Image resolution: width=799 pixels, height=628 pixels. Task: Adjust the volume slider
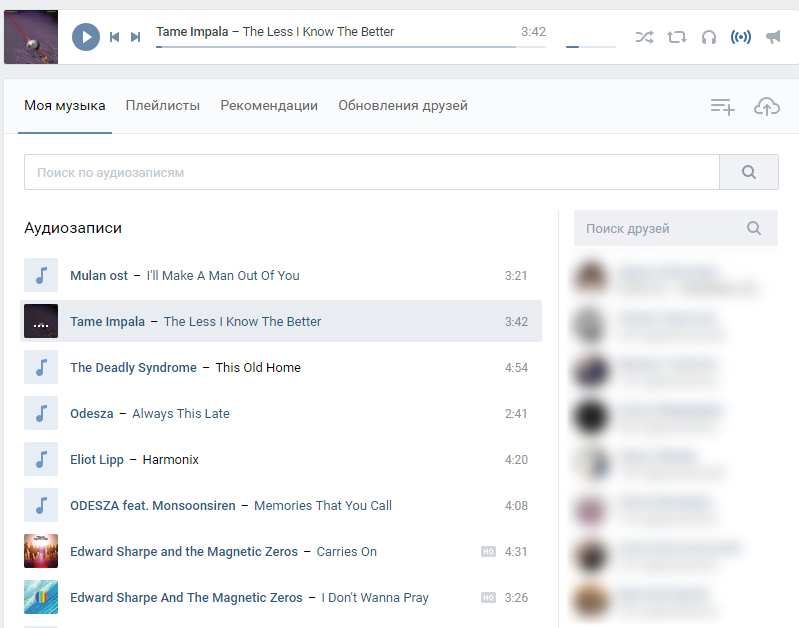tap(591, 47)
